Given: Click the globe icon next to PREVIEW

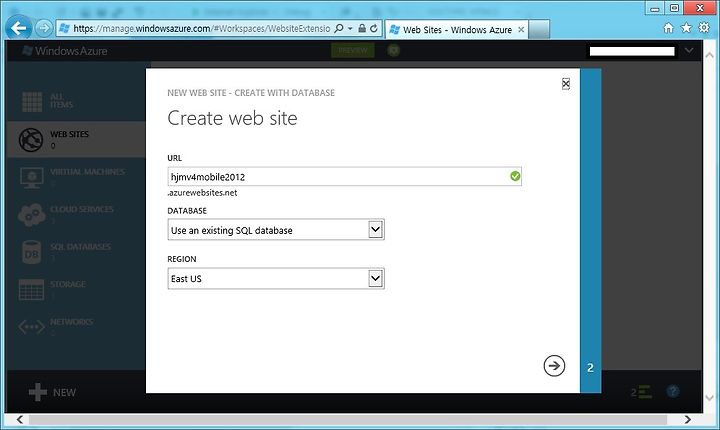Looking at the screenshot, I should [394, 50].
